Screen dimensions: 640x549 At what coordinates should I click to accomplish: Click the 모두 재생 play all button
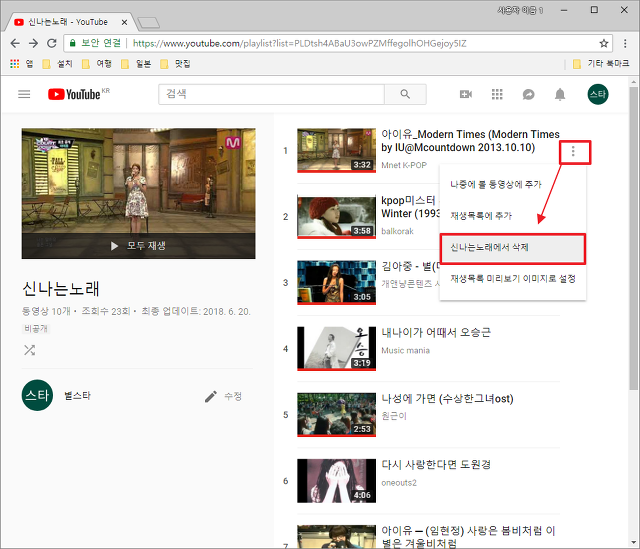(138, 246)
